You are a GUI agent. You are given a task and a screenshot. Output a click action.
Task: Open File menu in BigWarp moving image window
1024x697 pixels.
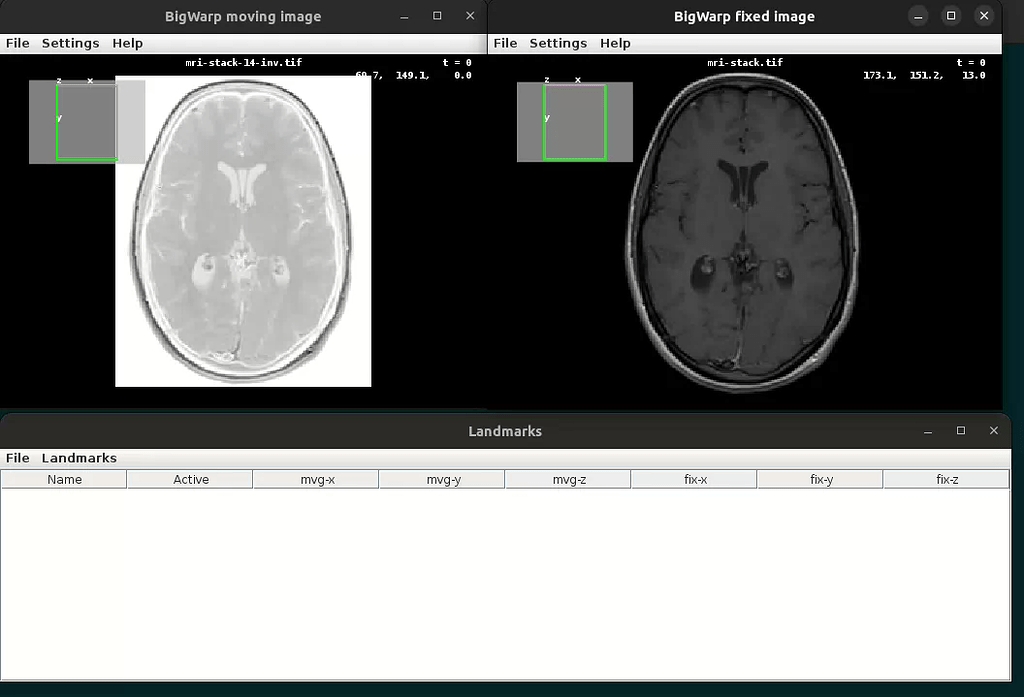[x=18, y=43]
